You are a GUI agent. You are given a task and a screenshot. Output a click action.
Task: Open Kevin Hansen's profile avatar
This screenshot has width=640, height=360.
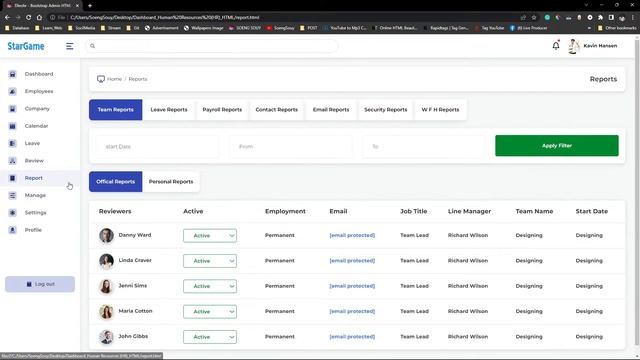pyautogui.click(x=573, y=46)
